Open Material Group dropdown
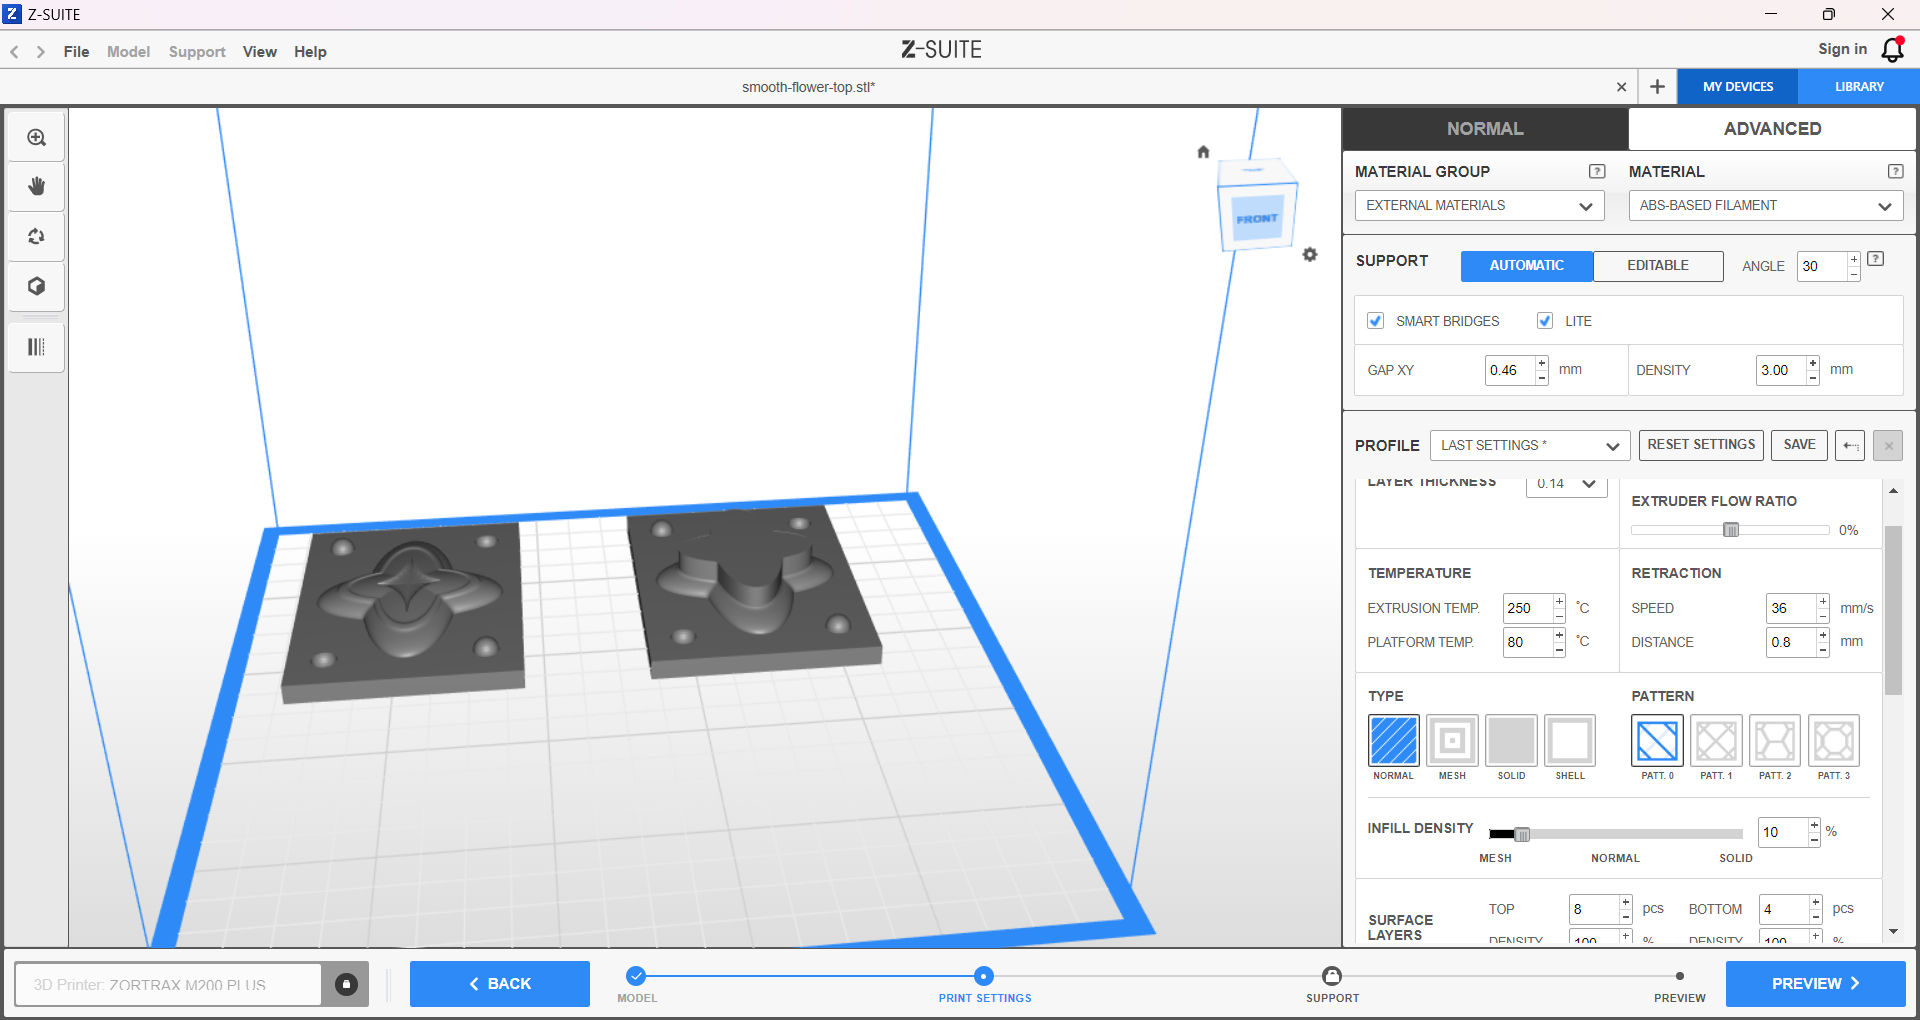Viewport: 1920px width, 1020px height. 1480,206
